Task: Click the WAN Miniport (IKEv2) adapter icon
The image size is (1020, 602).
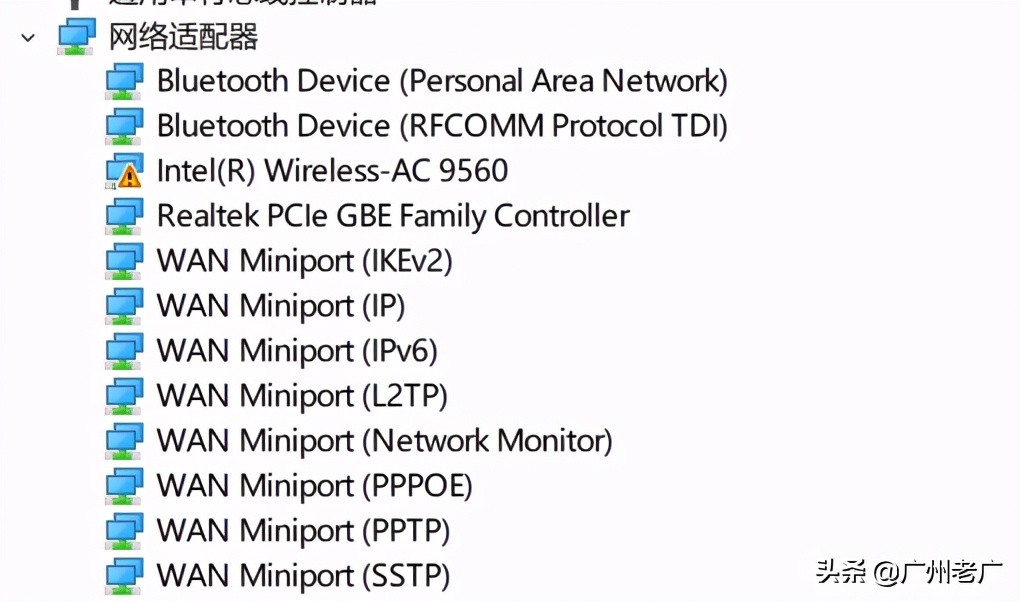Action: (124, 260)
